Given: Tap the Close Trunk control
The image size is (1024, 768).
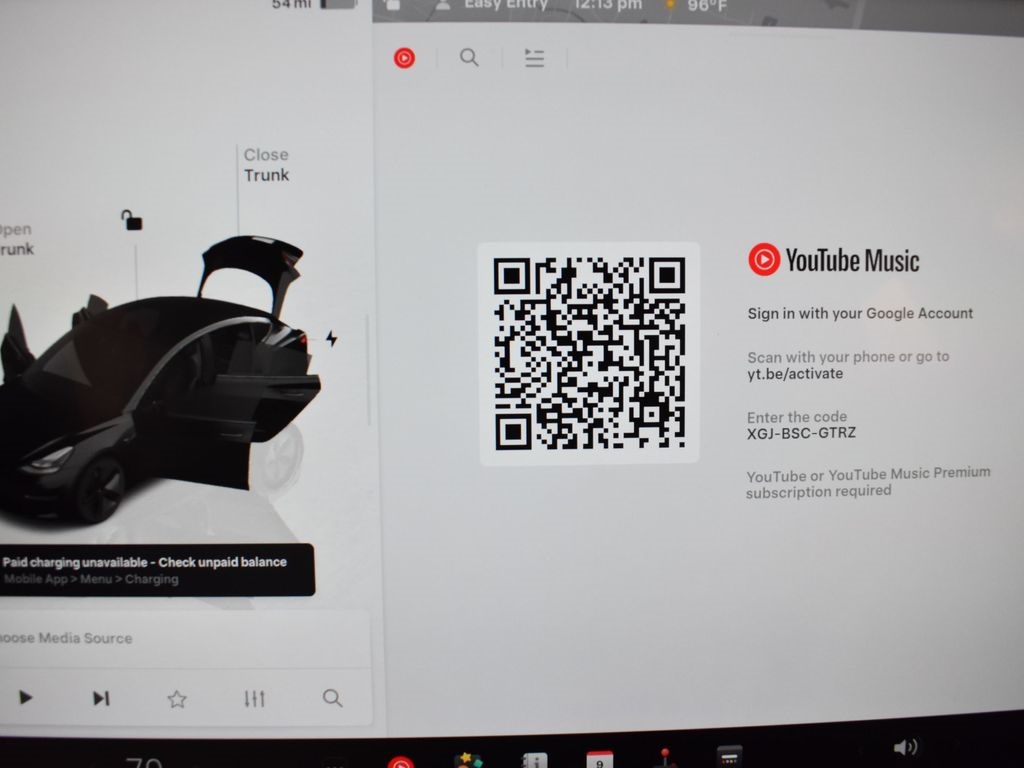Looking at the screenshot, I should 266,165.
